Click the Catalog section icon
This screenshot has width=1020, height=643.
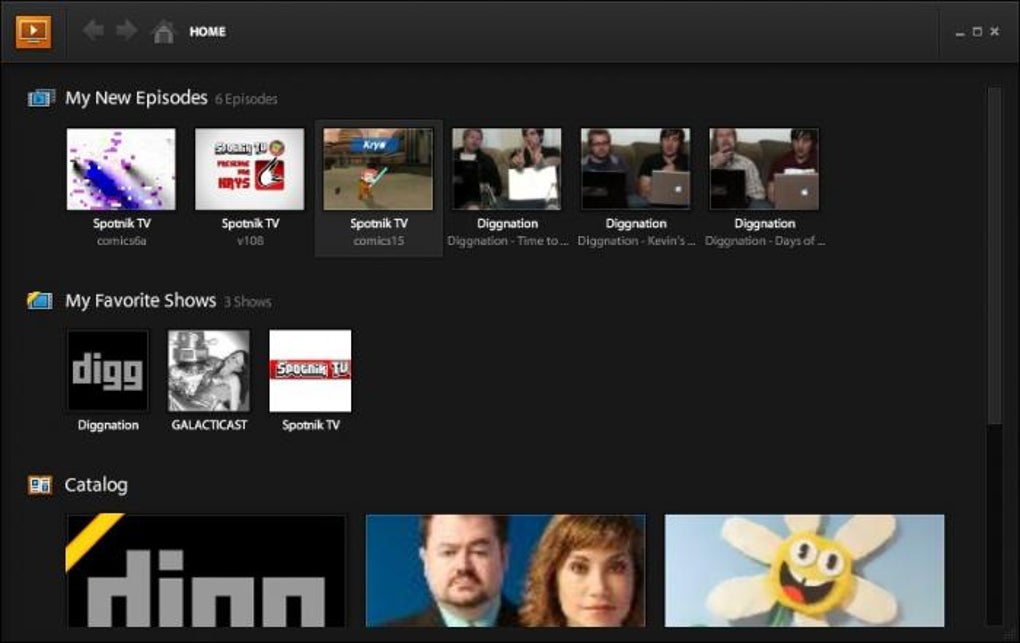click(40, 485)
